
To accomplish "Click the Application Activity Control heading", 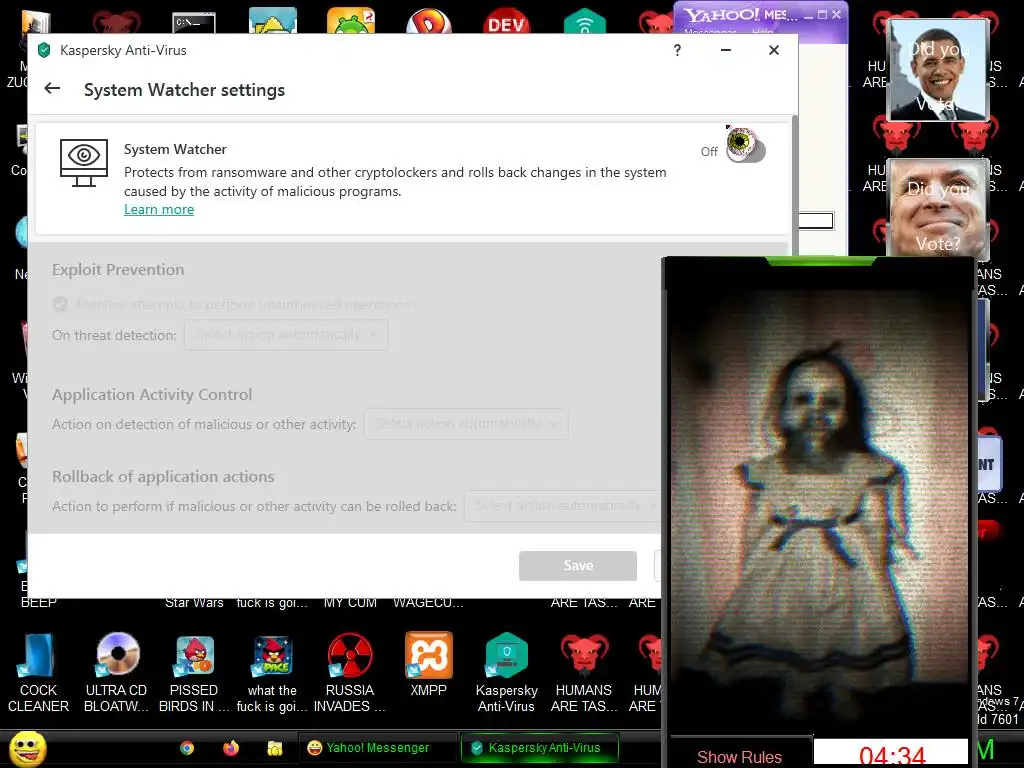I will (152, 394).
